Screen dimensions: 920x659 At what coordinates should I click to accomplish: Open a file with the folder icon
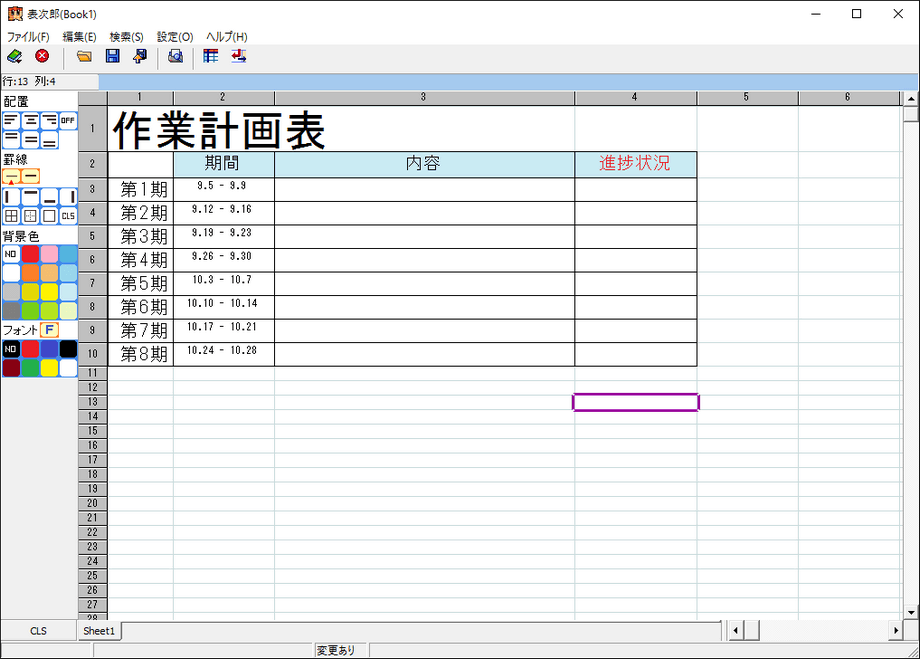(85, 56)
